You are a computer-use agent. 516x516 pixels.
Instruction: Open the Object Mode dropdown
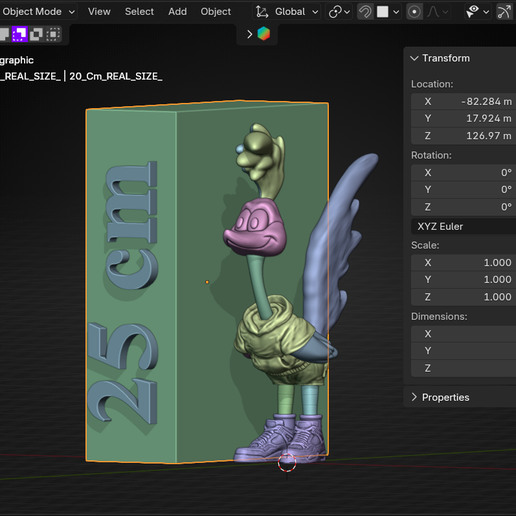38,12
